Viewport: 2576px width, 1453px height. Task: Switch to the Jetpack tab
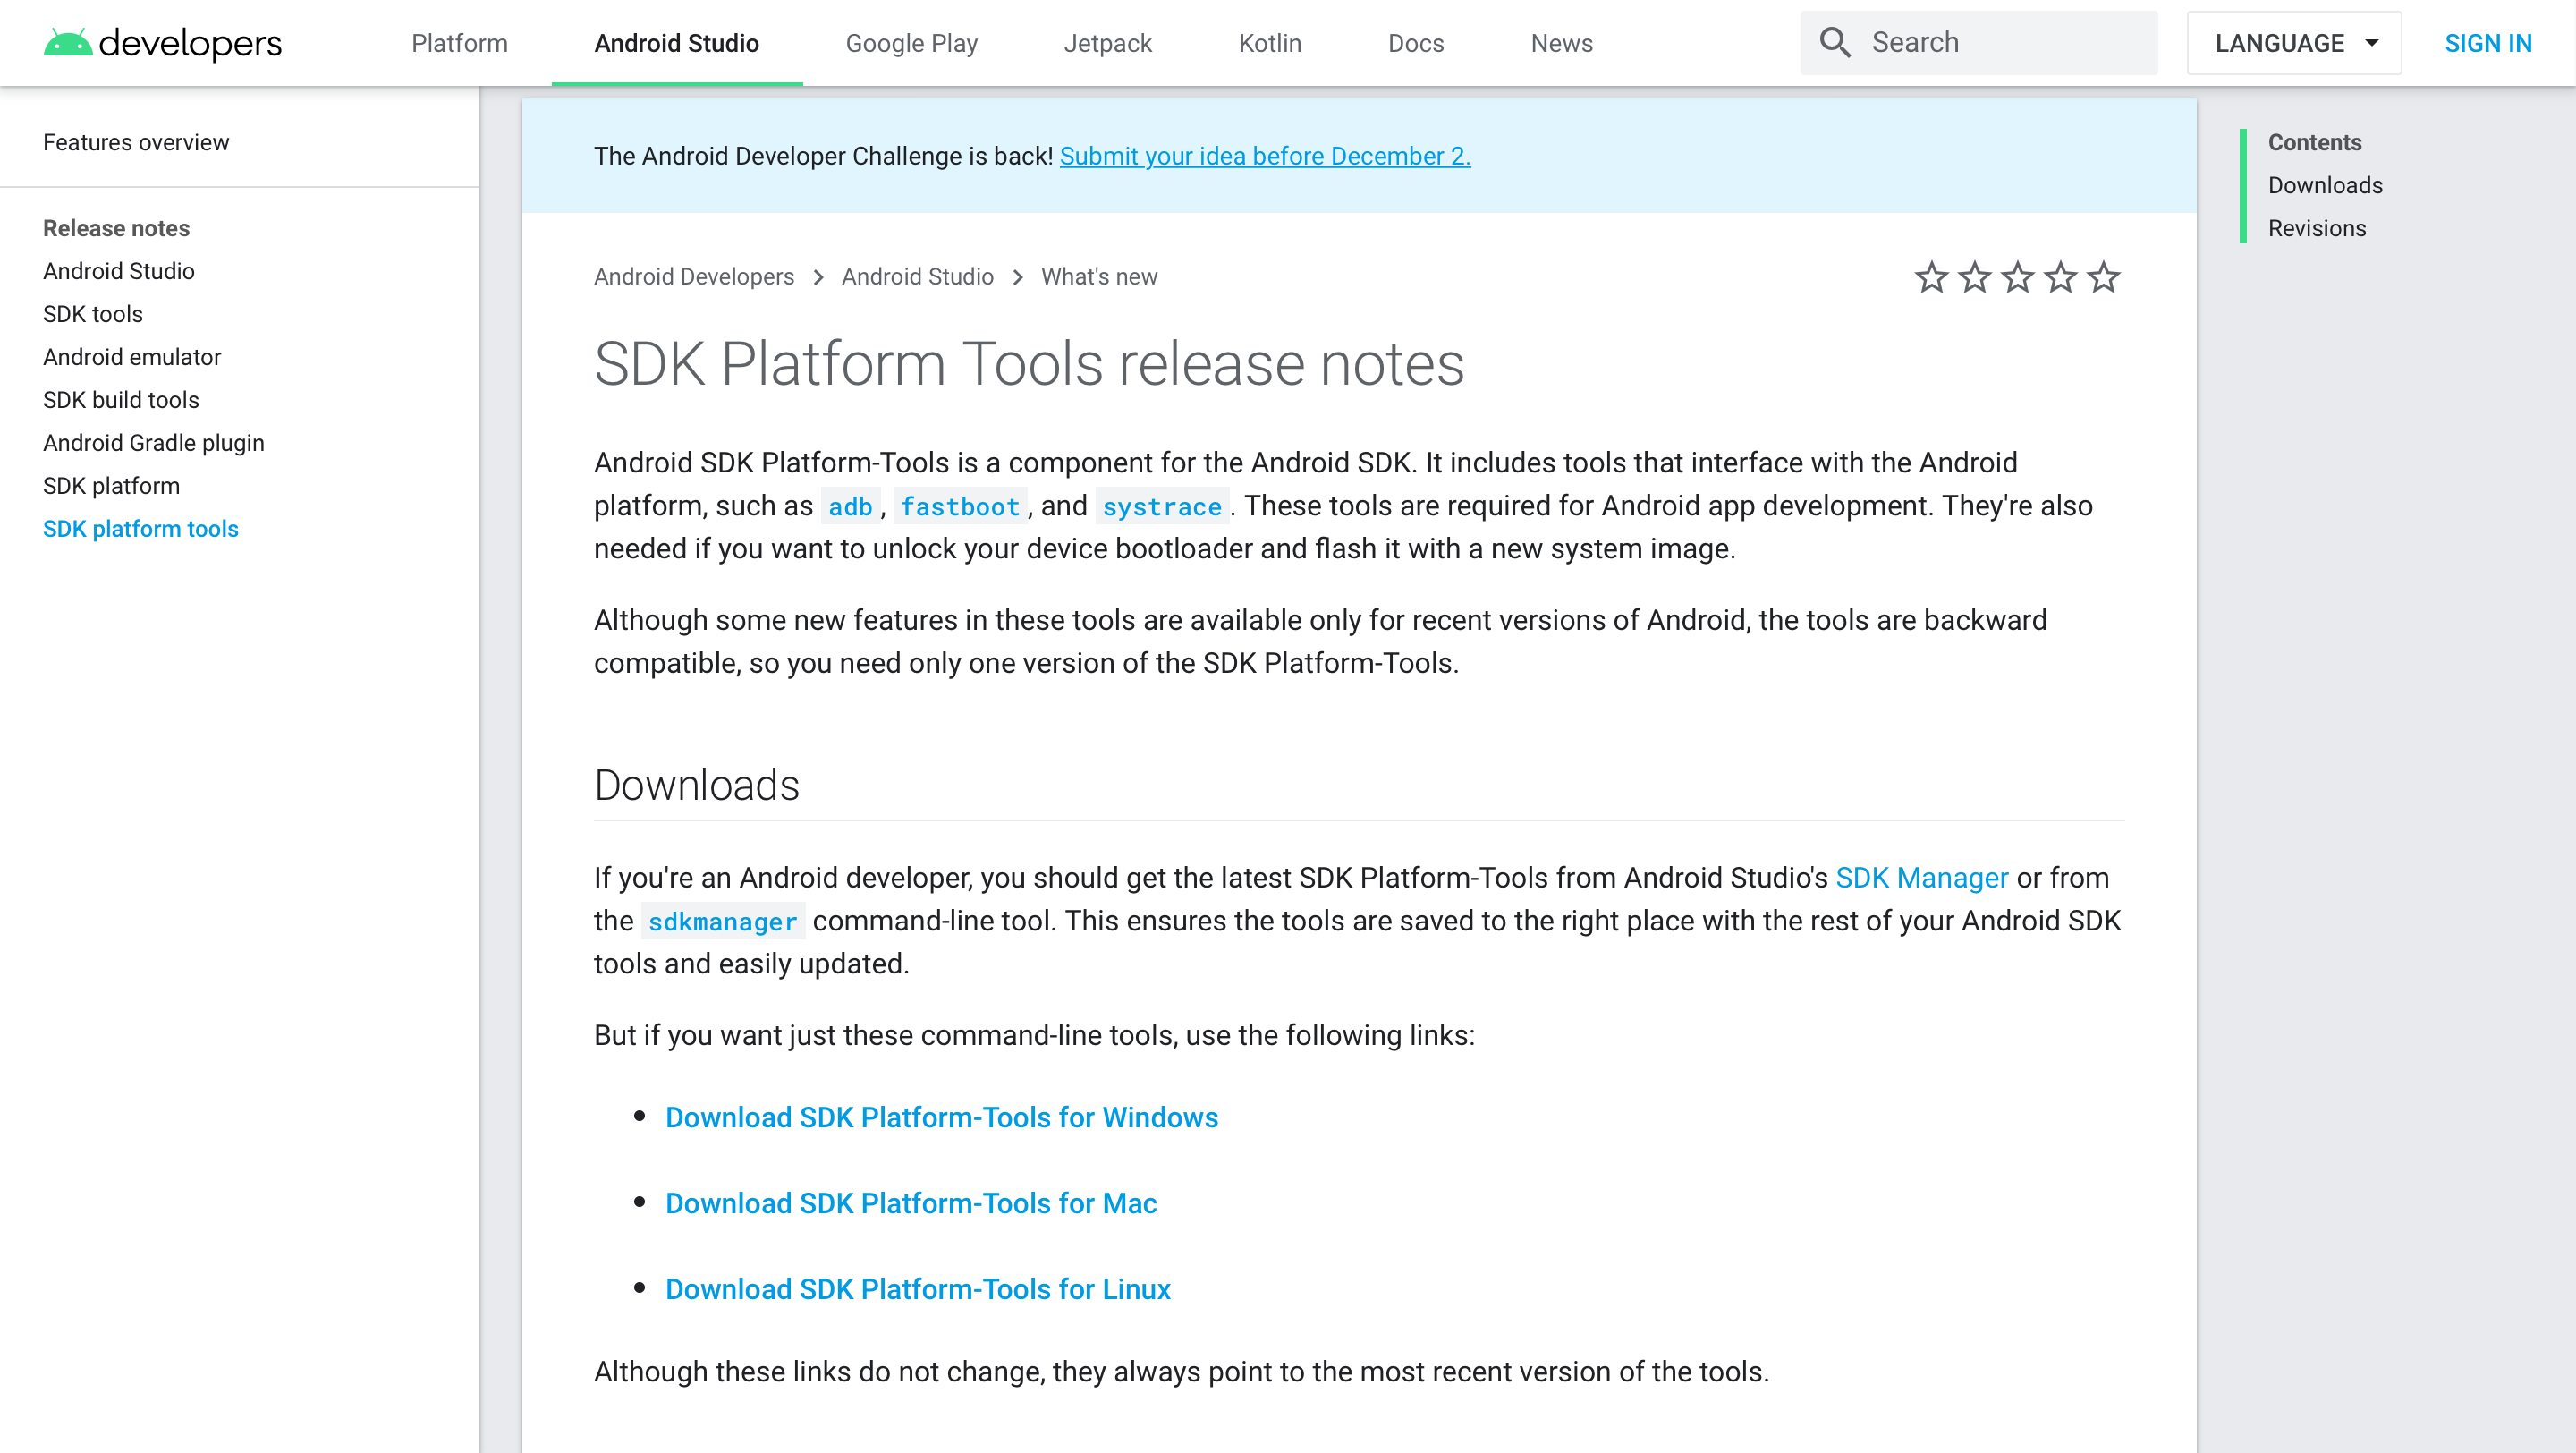coord(1107,43)
